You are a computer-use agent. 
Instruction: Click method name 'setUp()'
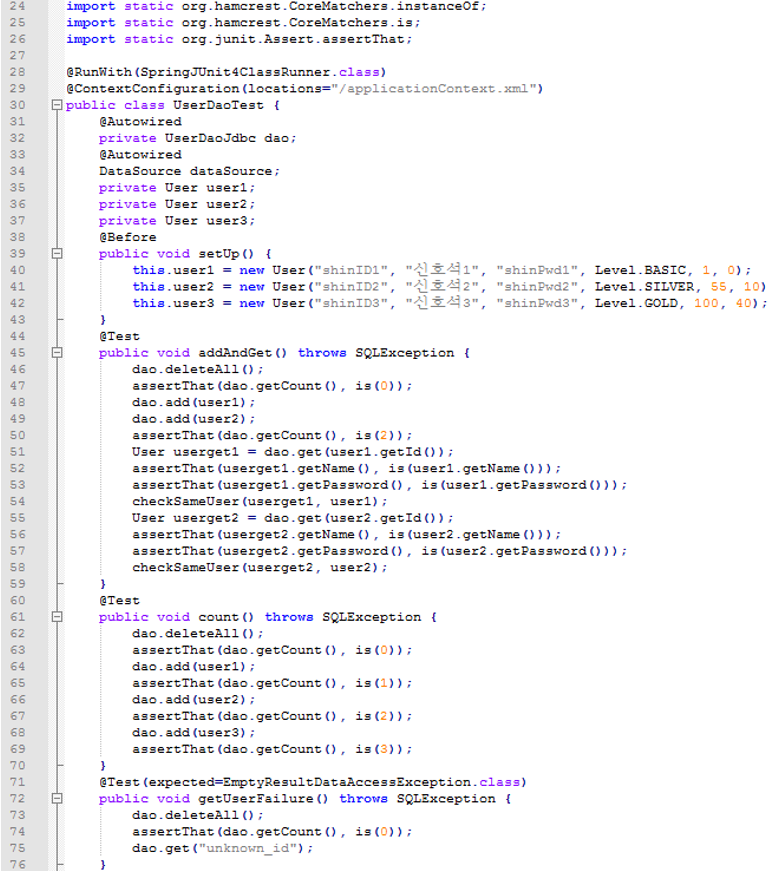(x=226, y=254)
